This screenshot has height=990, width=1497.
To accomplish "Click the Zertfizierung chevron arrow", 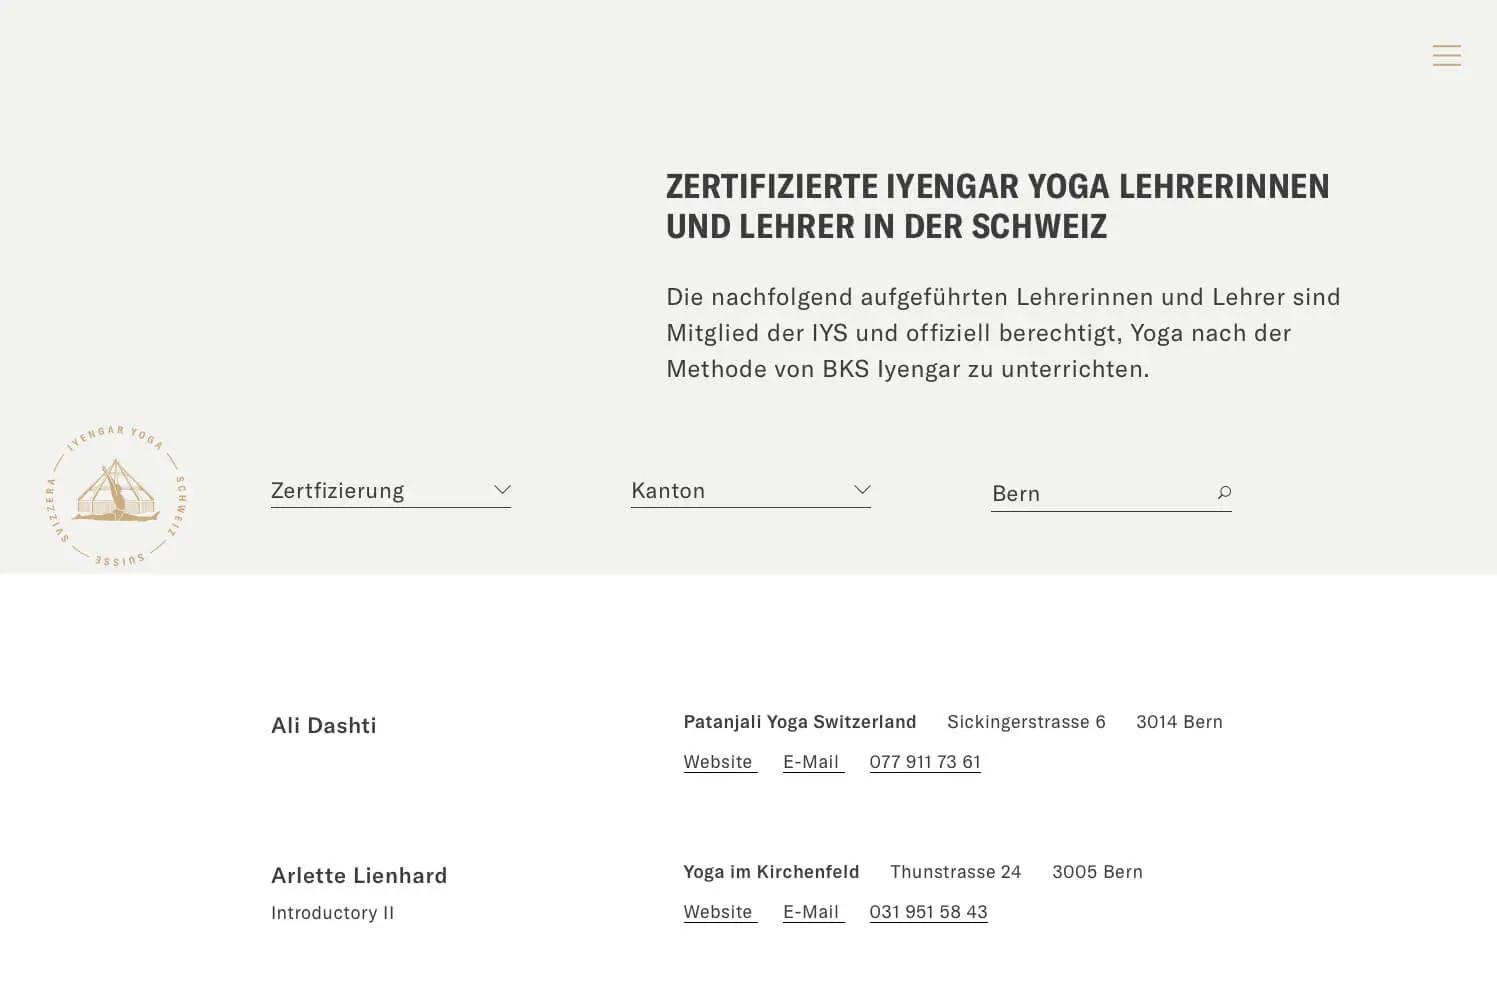I will click(502, 490).
